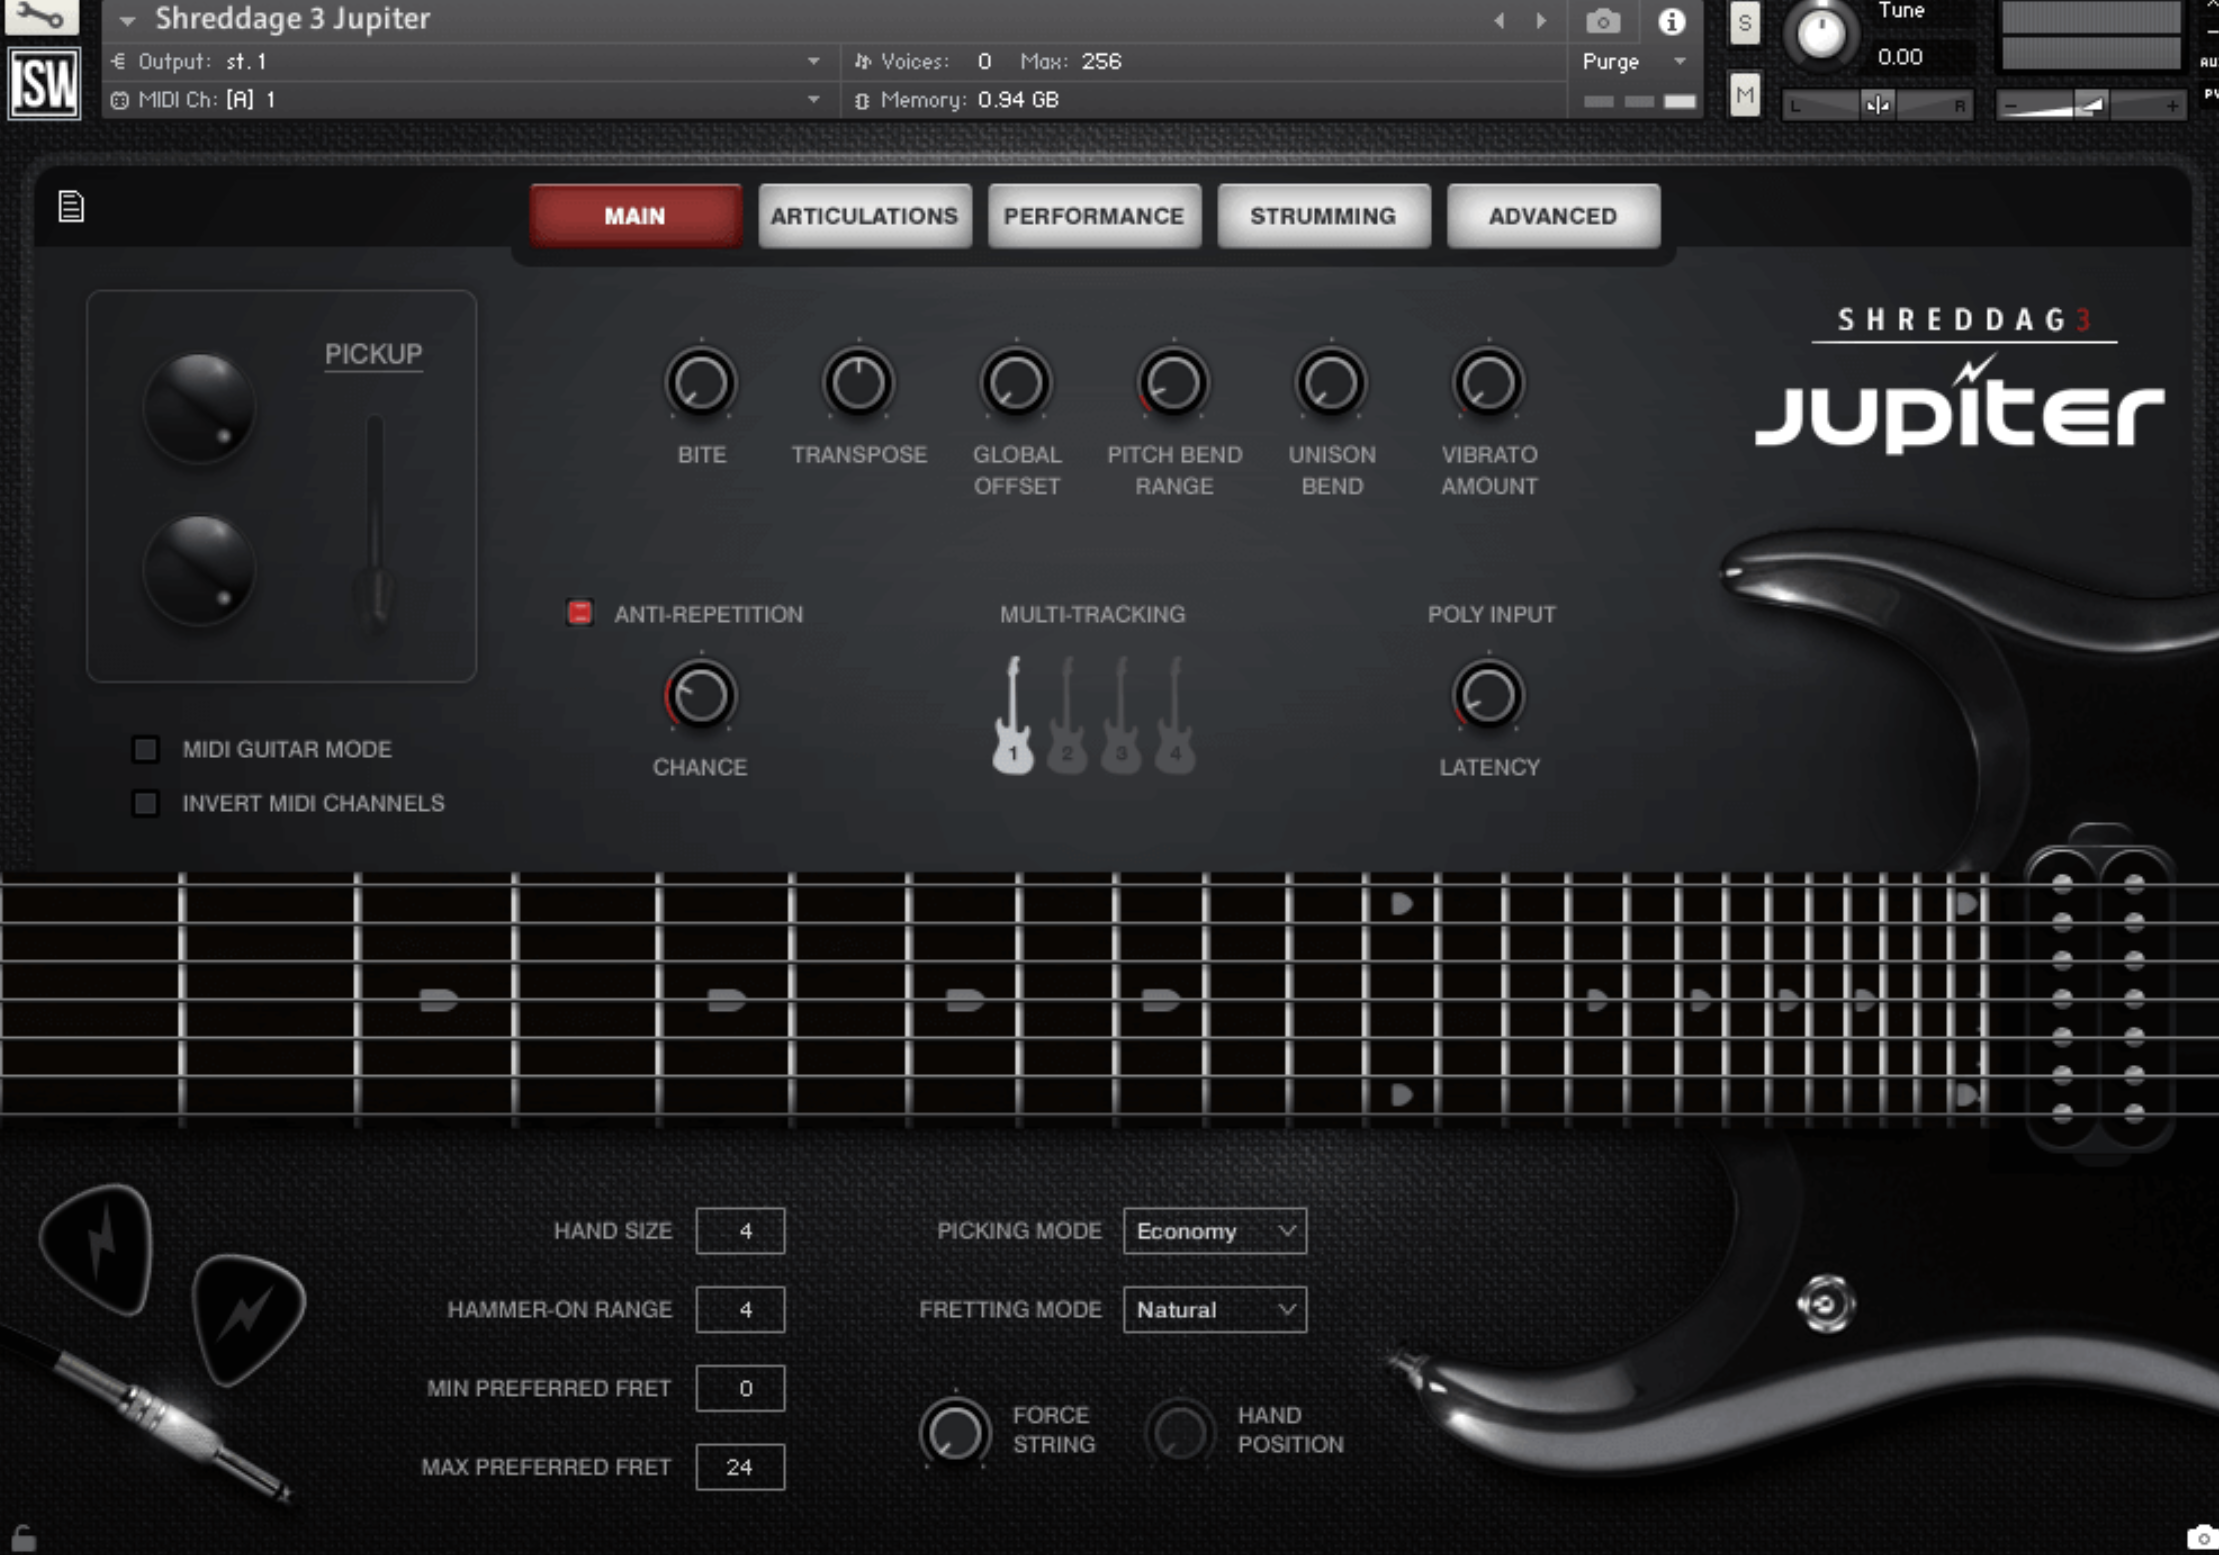Image resolution: width=2219 pixels, height=1555 pixels.
Task: Enable MIDI Guitar Mode
Action: coord(145,749)
